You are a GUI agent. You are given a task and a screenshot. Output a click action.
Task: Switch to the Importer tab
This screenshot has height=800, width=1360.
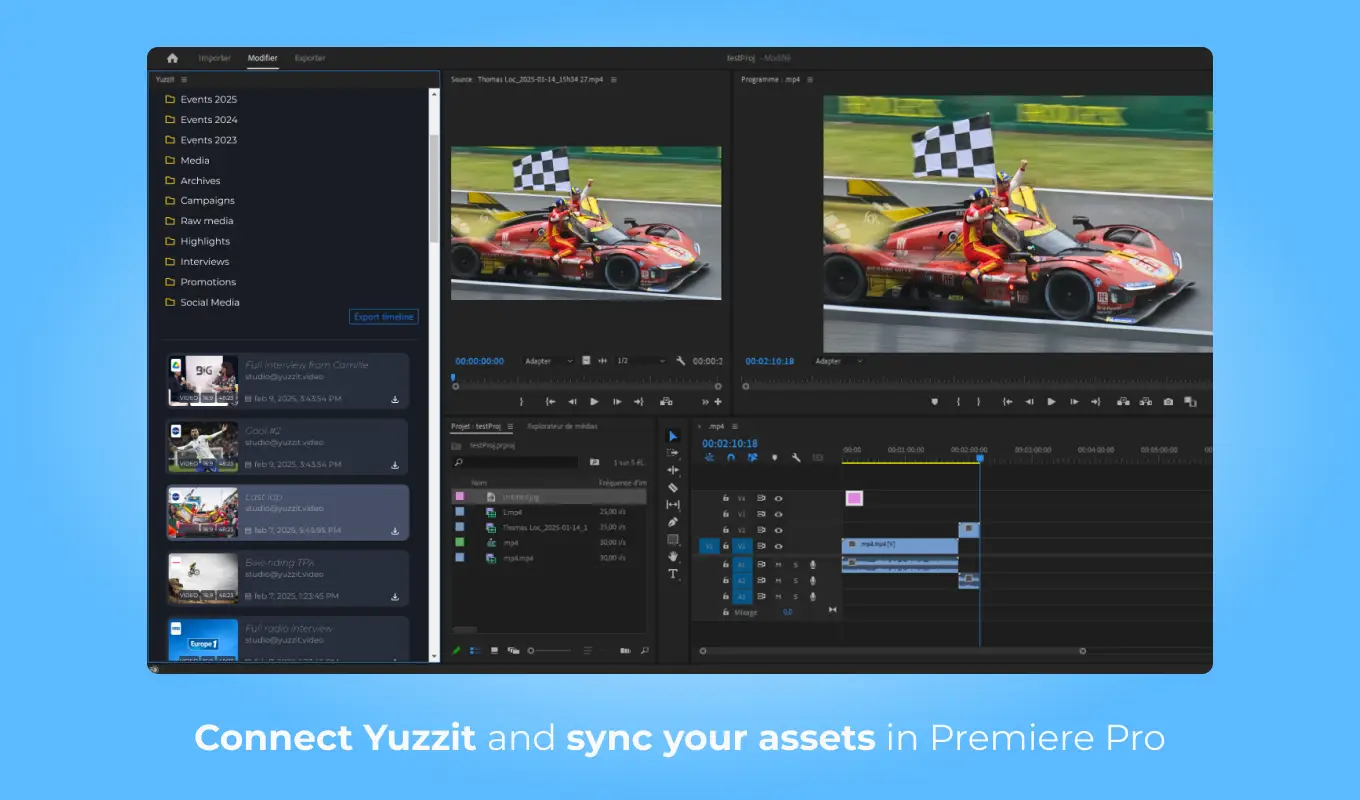pos(215,58)
